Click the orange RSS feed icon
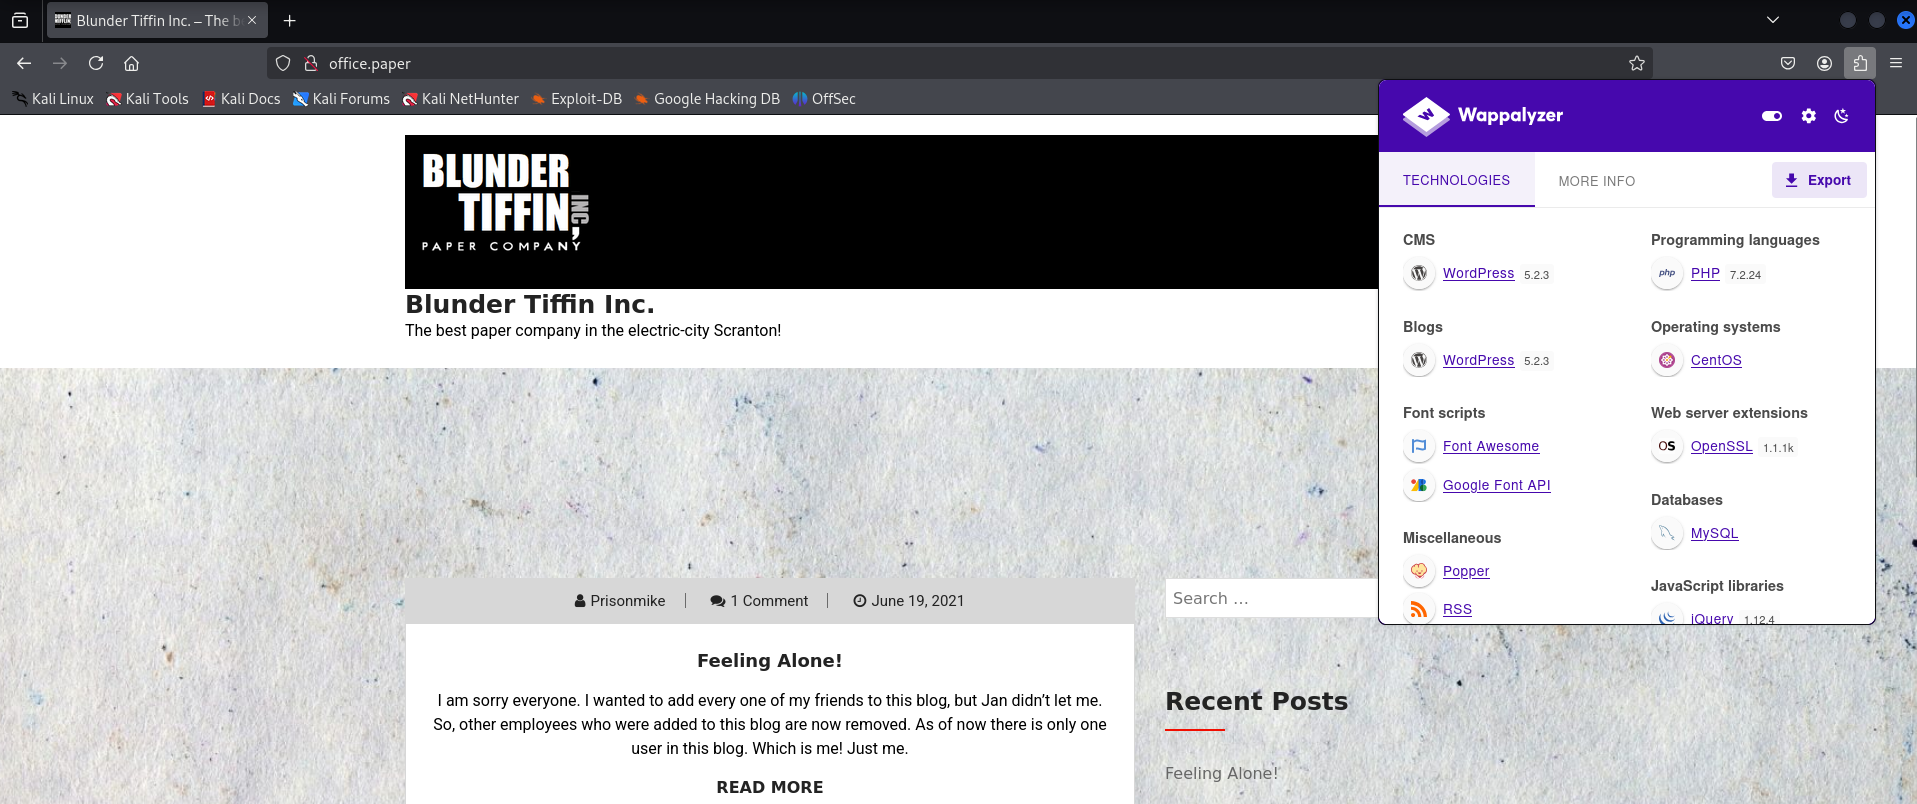 pyautogui.click(x=1419, y=609)
